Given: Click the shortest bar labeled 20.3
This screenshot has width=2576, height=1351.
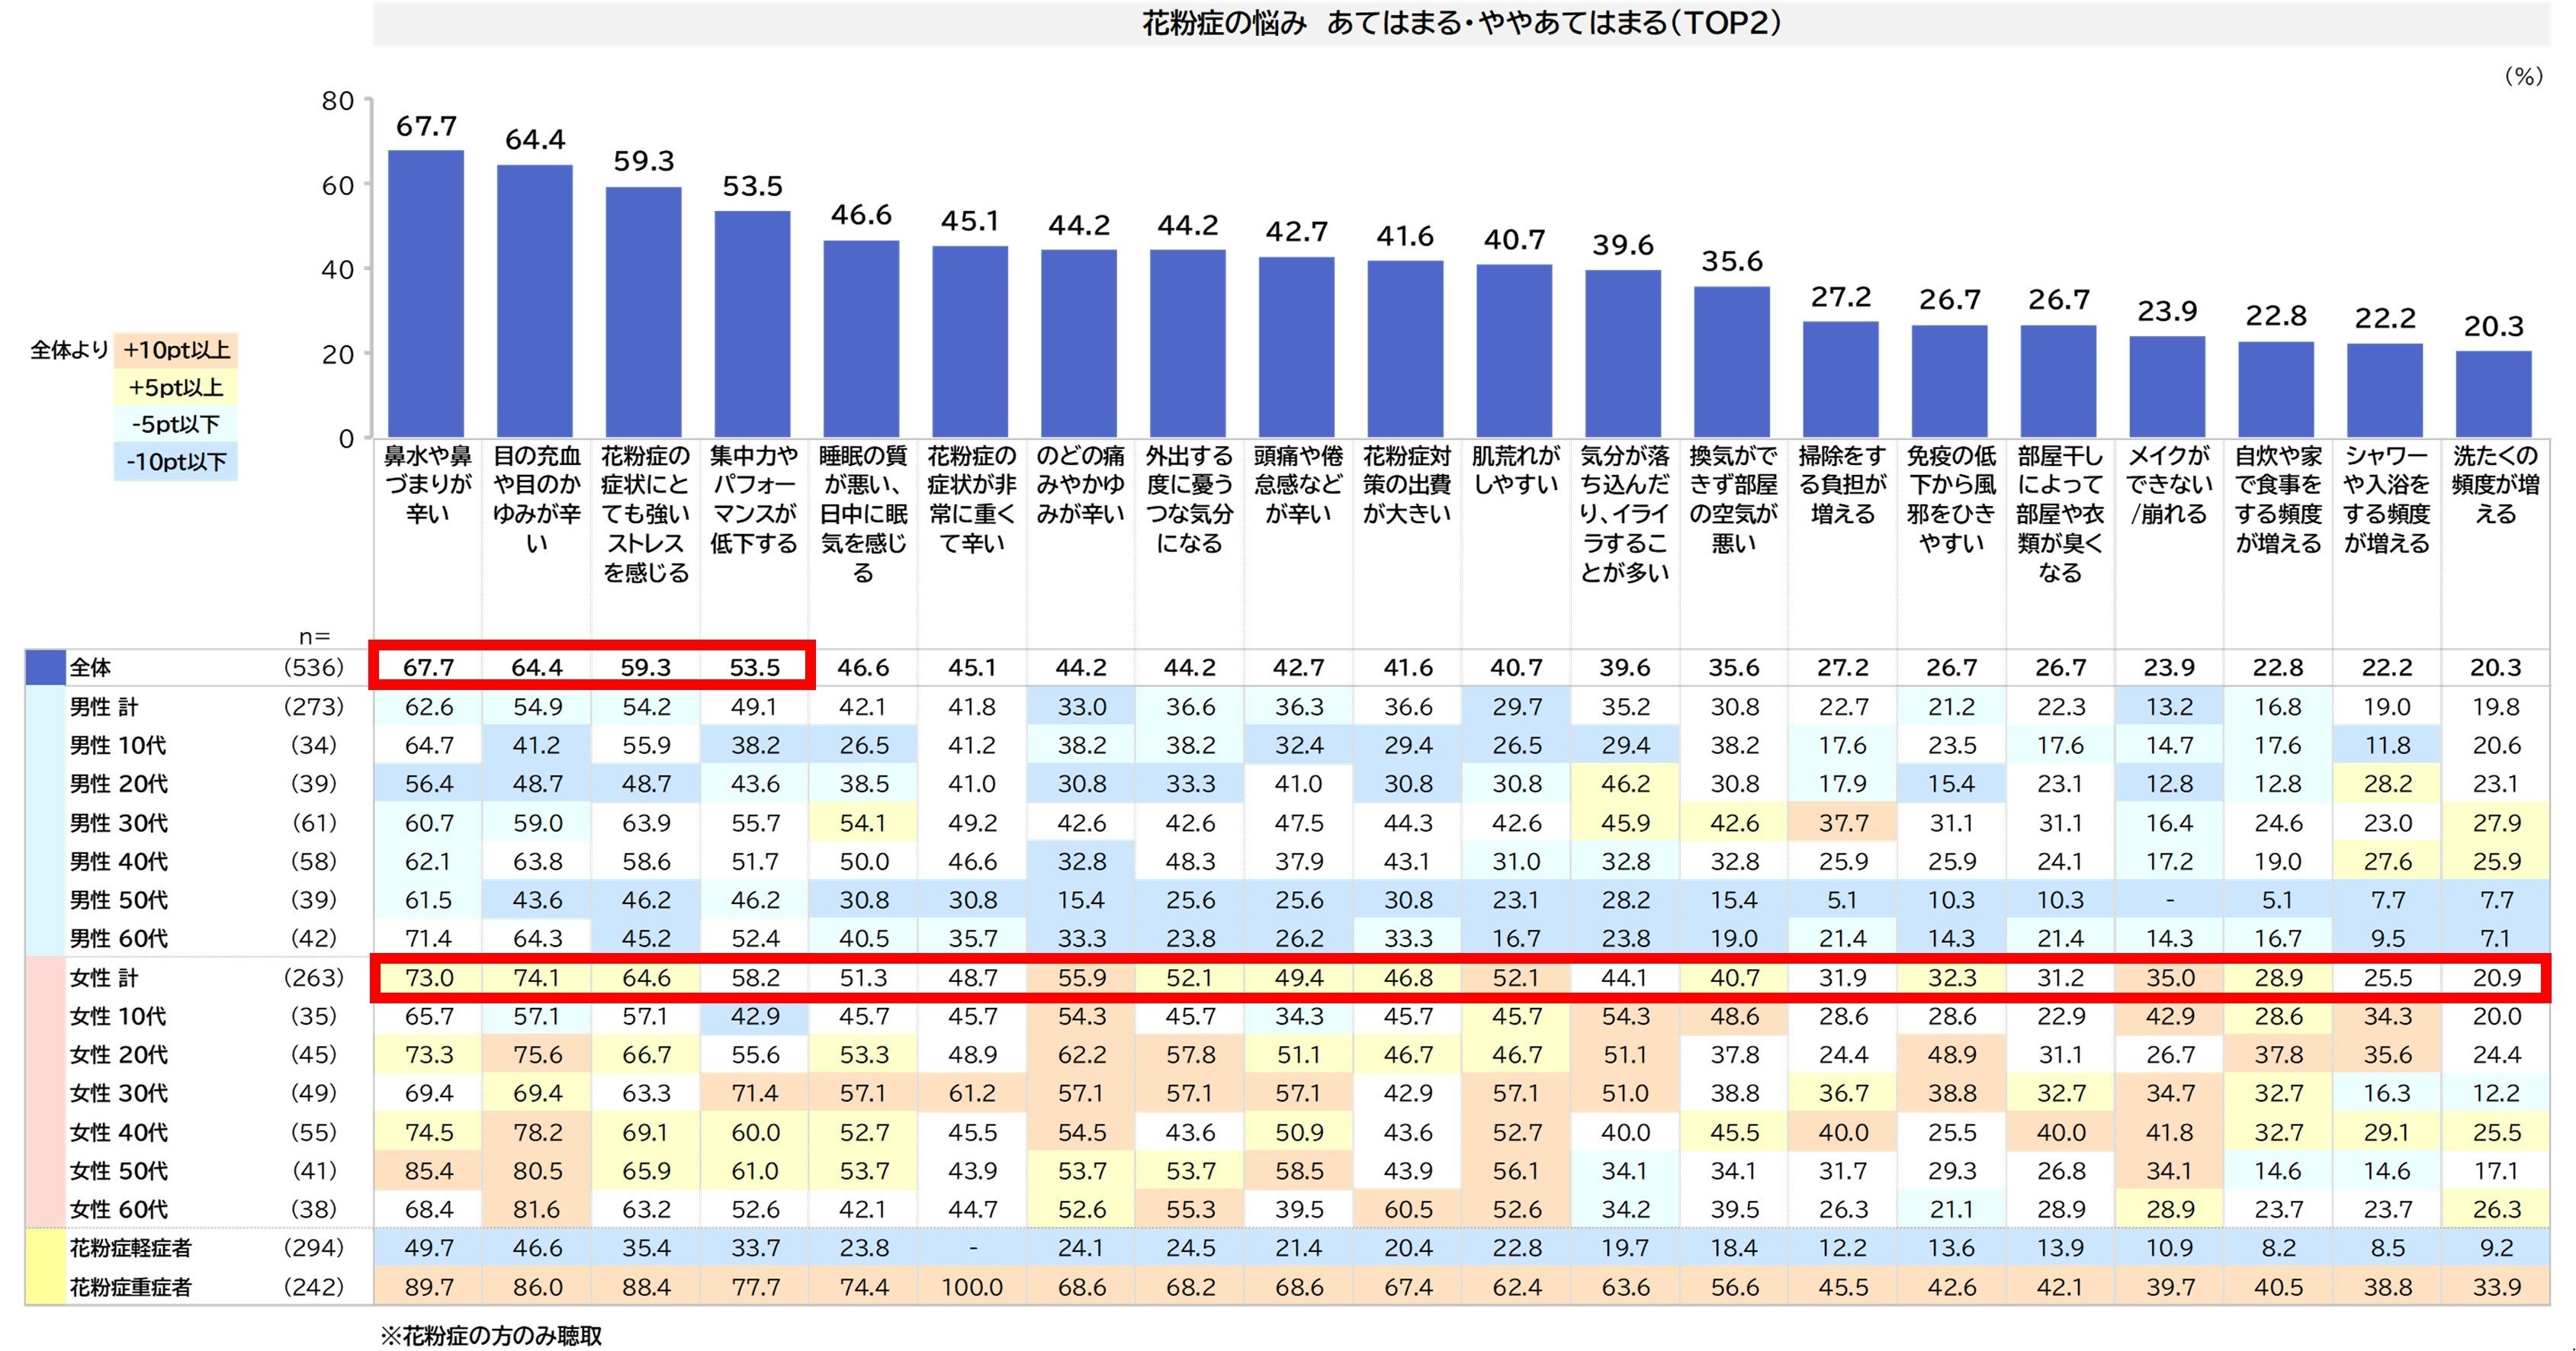Looking at the screenshot, I should pyautogui.click(x=2493, y=394).
